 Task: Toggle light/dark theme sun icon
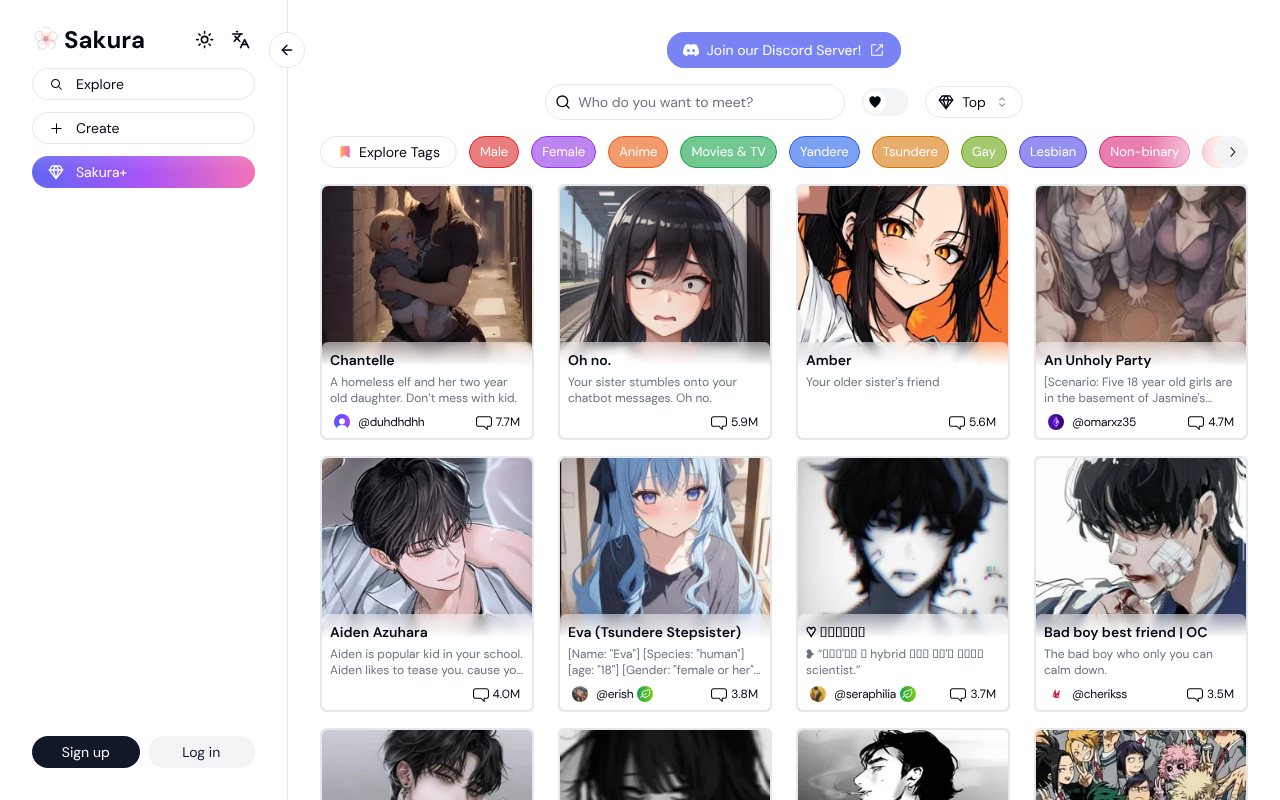[x=205, y=40]
